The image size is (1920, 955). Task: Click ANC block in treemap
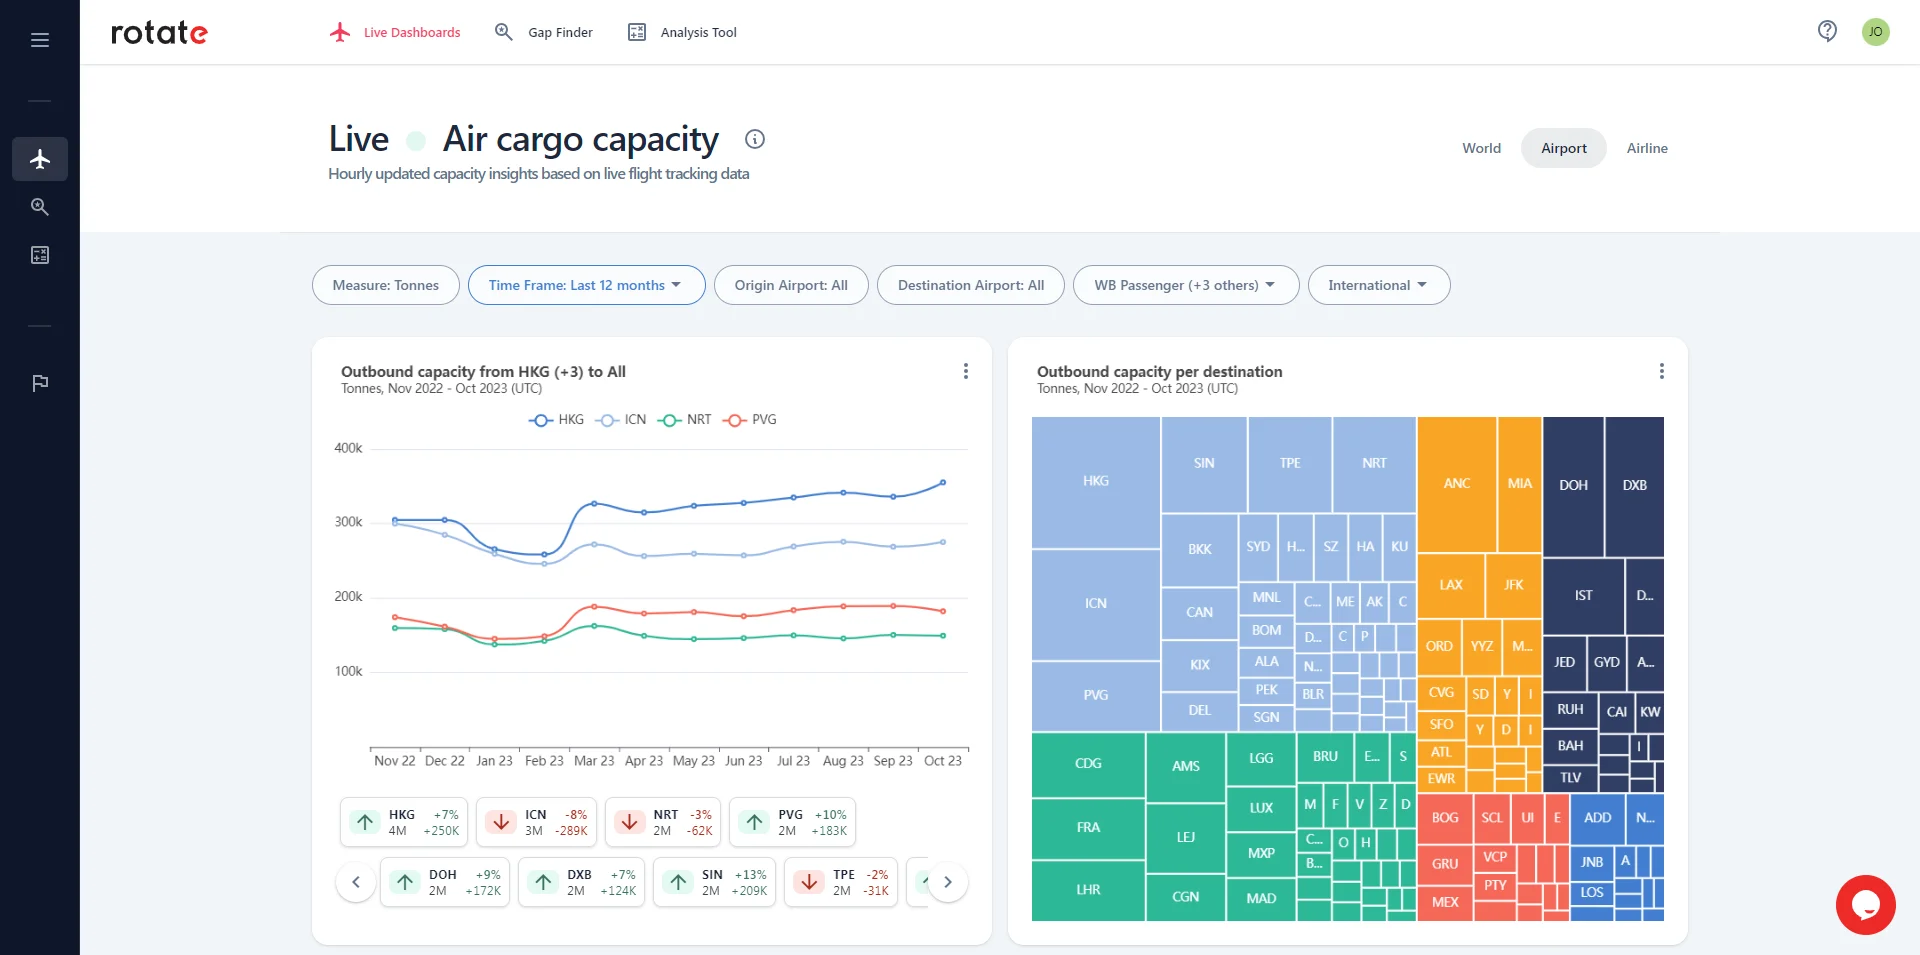1457,484
